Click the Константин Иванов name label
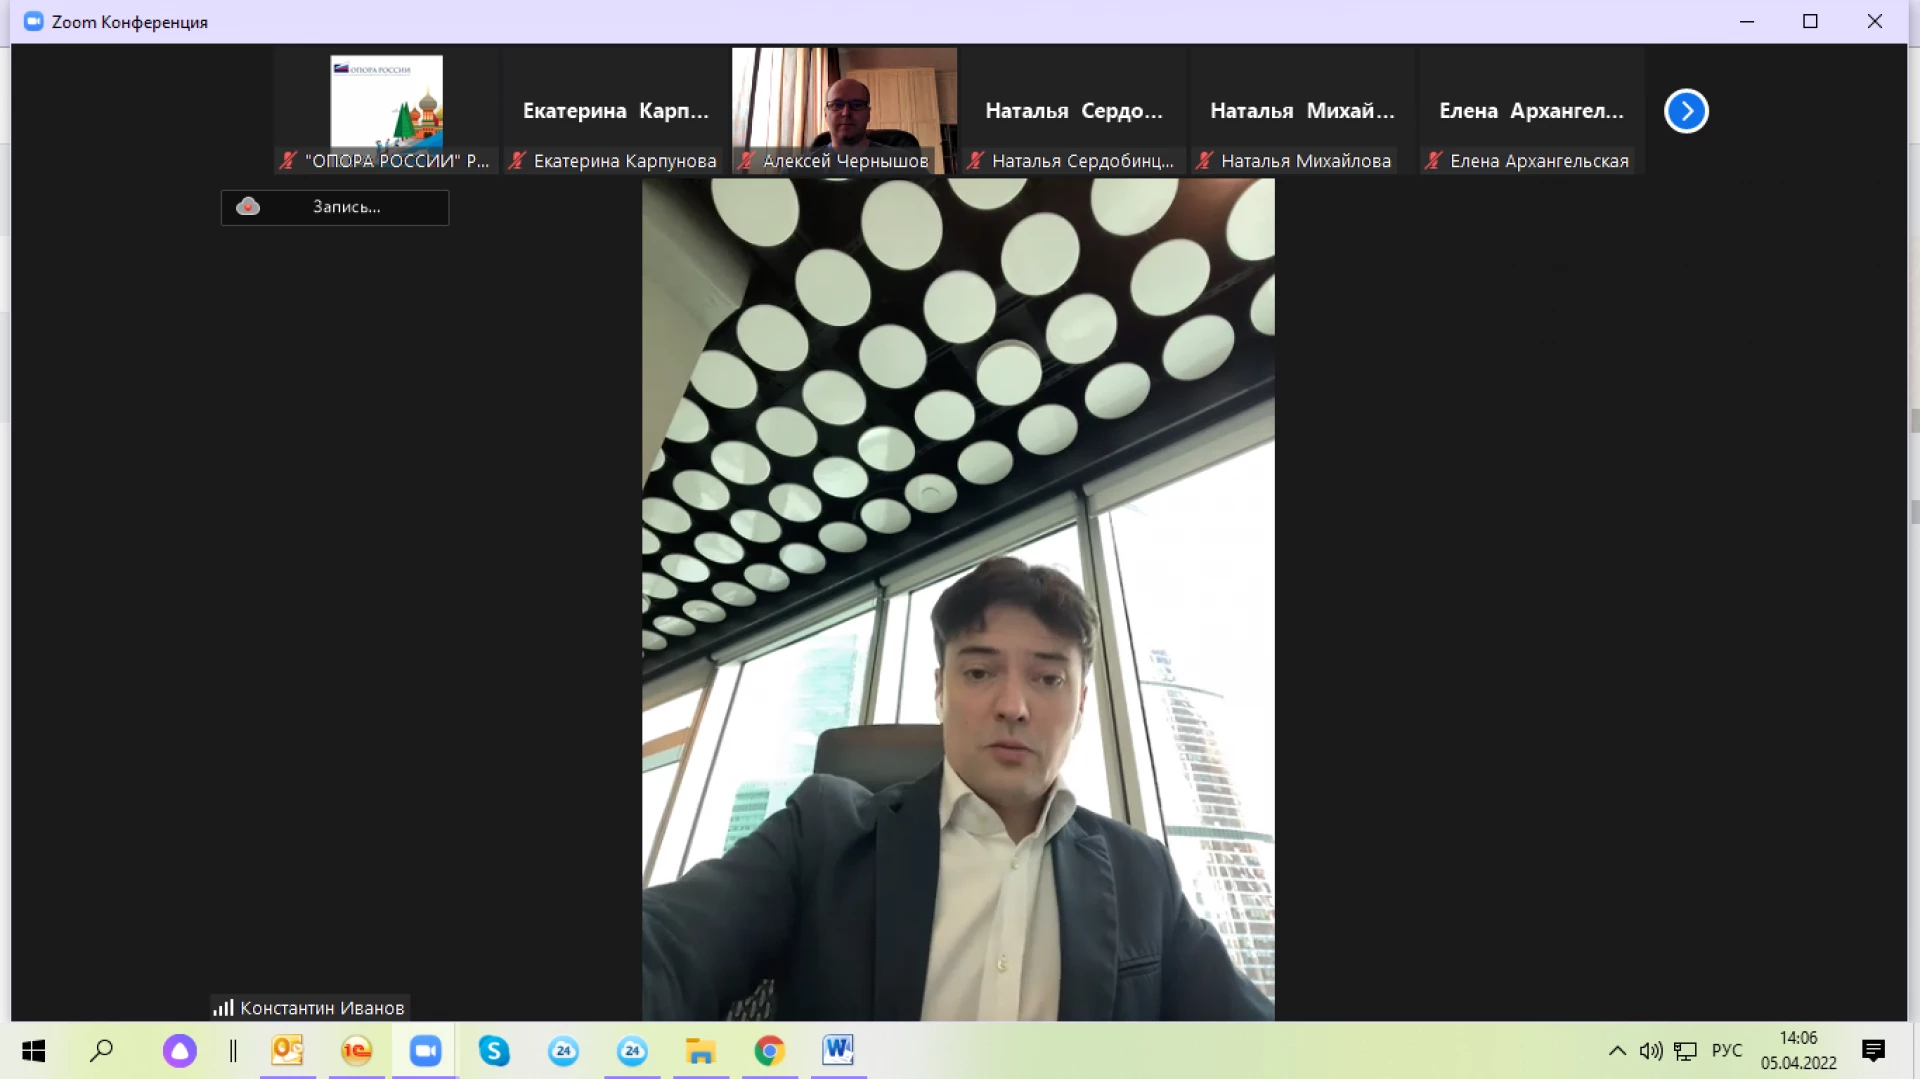Viewport: 1920px width, 1079px height. [x=322, y=1008]
